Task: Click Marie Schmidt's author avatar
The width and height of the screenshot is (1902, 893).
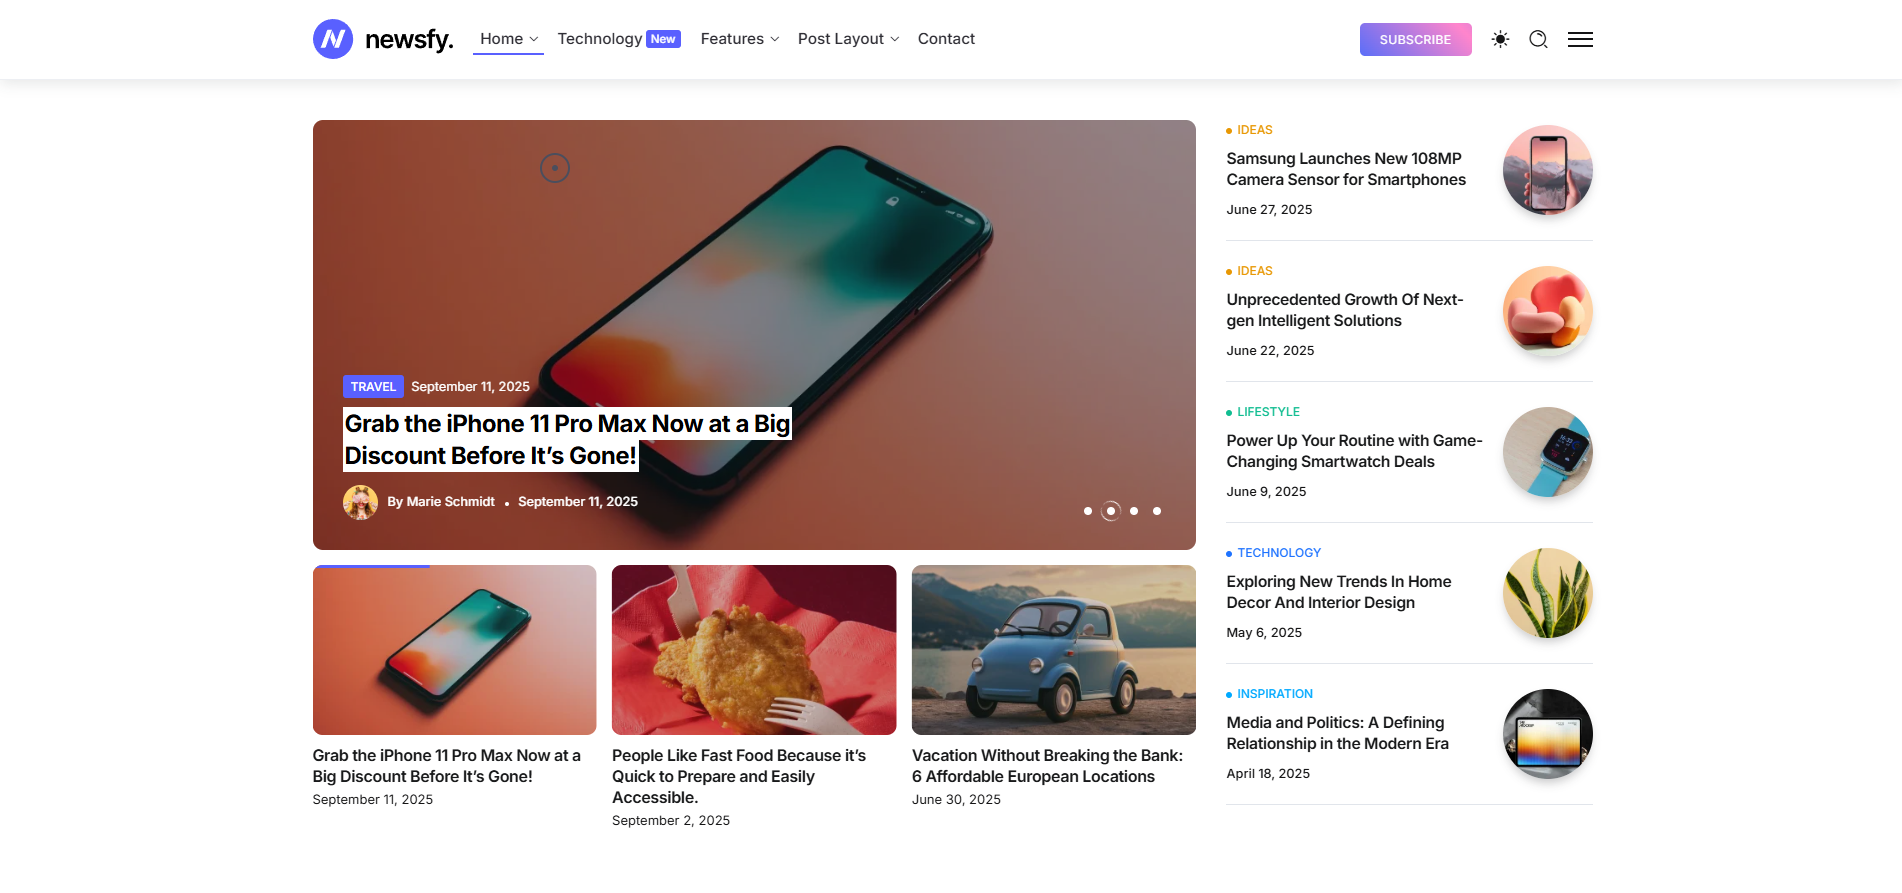Action: tap(360, 502)
